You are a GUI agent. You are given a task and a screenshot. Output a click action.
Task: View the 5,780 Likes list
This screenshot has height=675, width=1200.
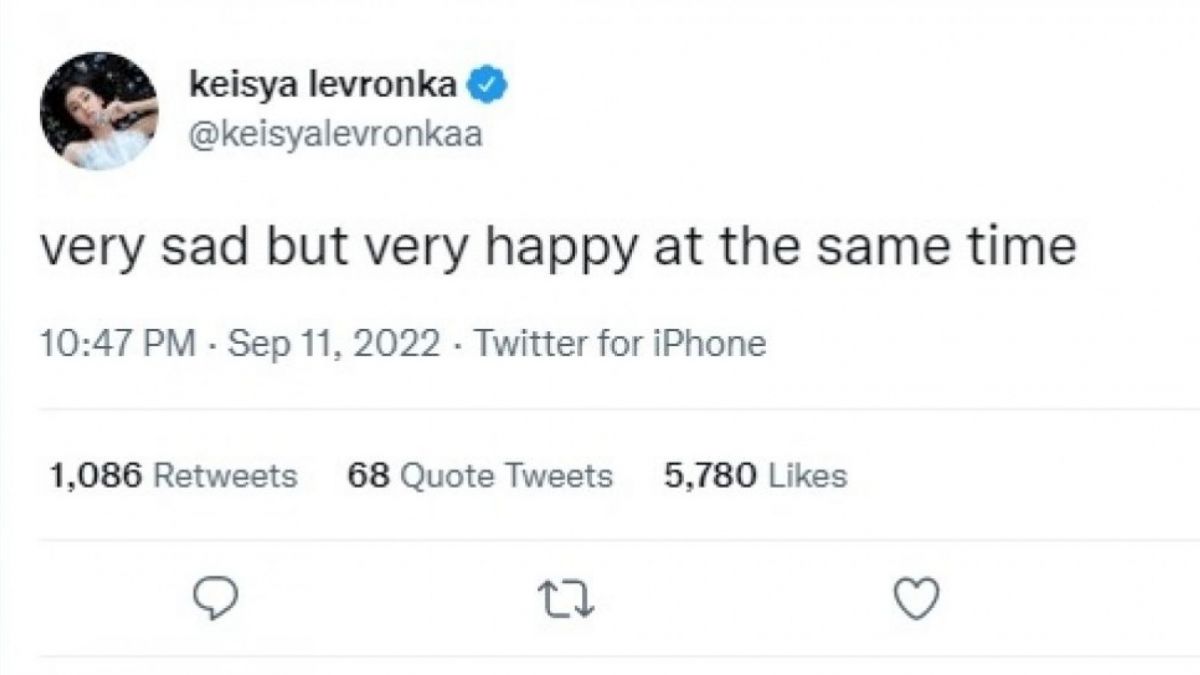click(x=753, y=476)
